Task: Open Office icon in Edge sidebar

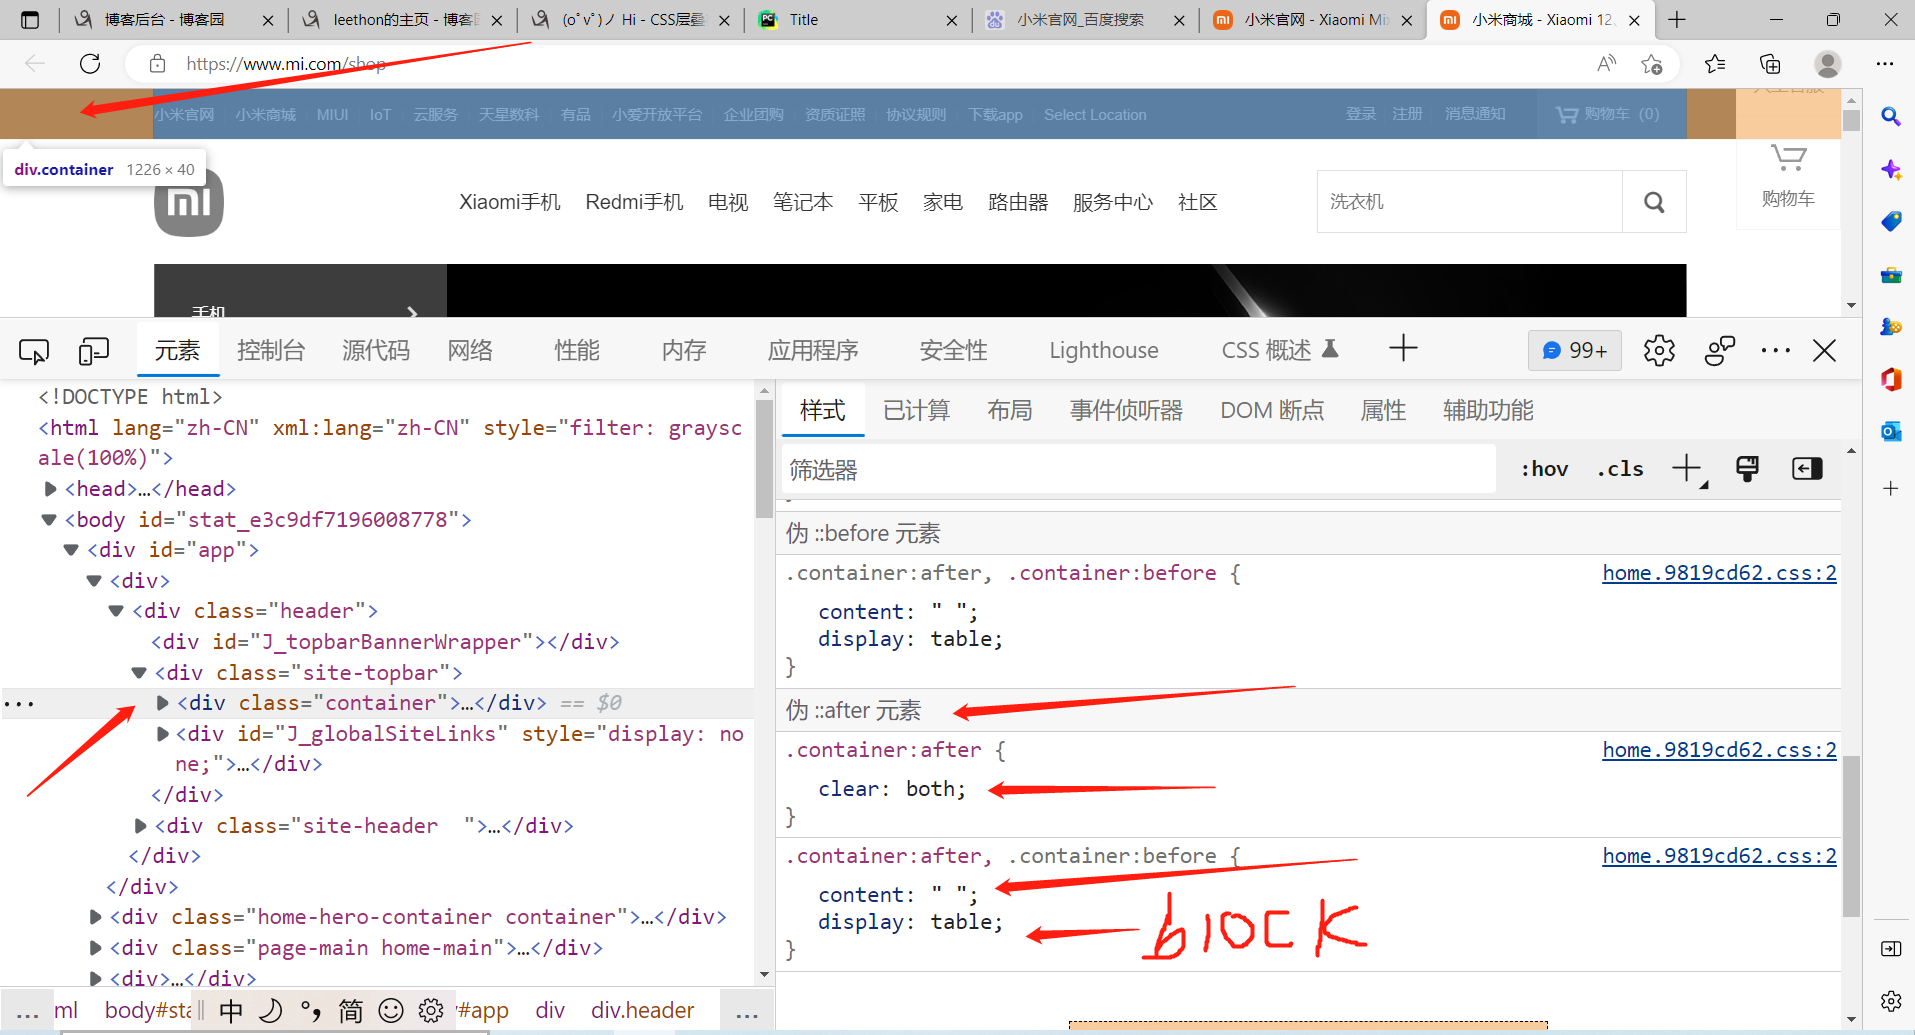Action: click(1890, 379)
